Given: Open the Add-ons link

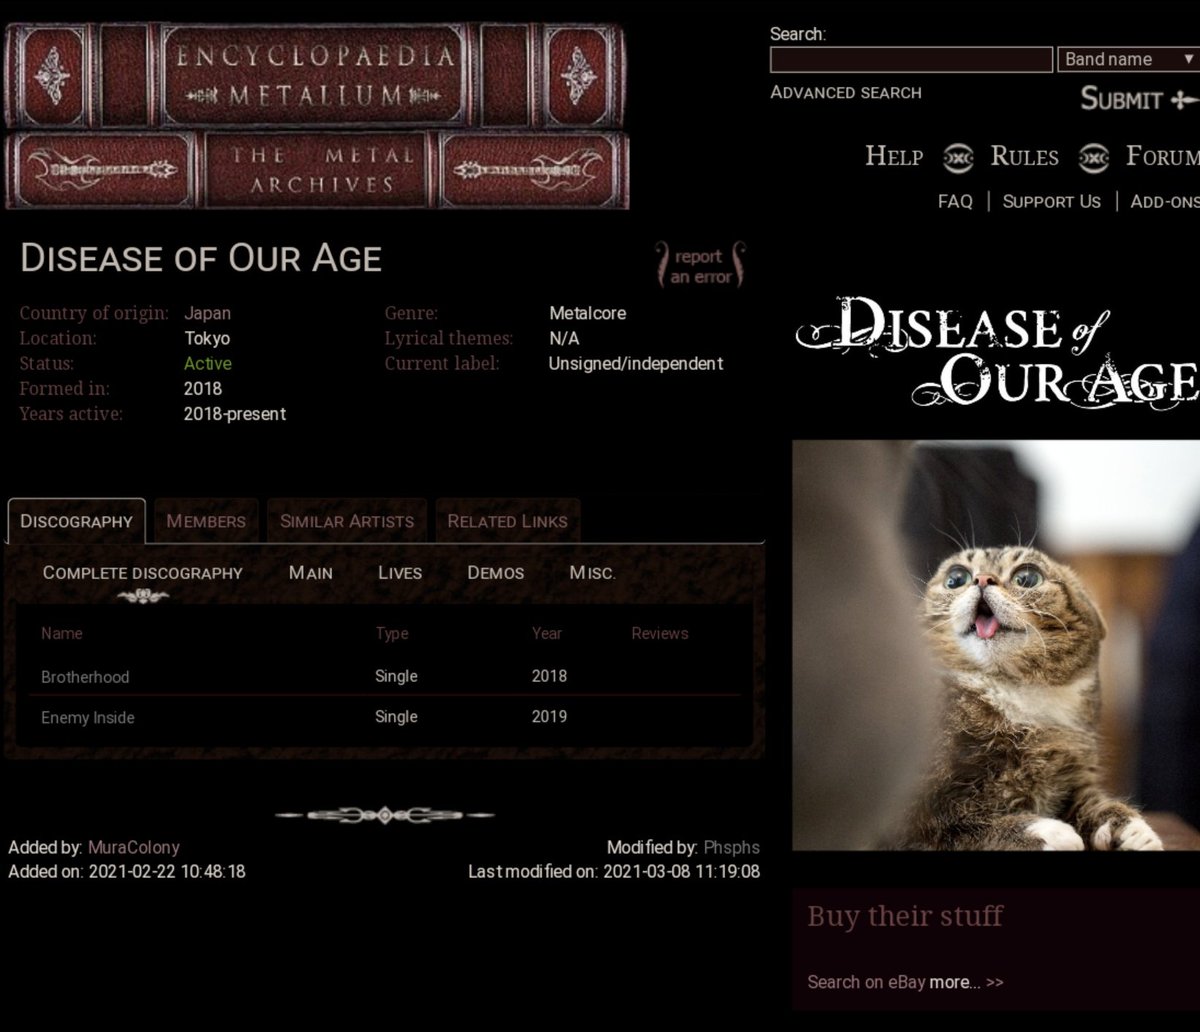Looking at the screenshot, I should click(1165, 201).
